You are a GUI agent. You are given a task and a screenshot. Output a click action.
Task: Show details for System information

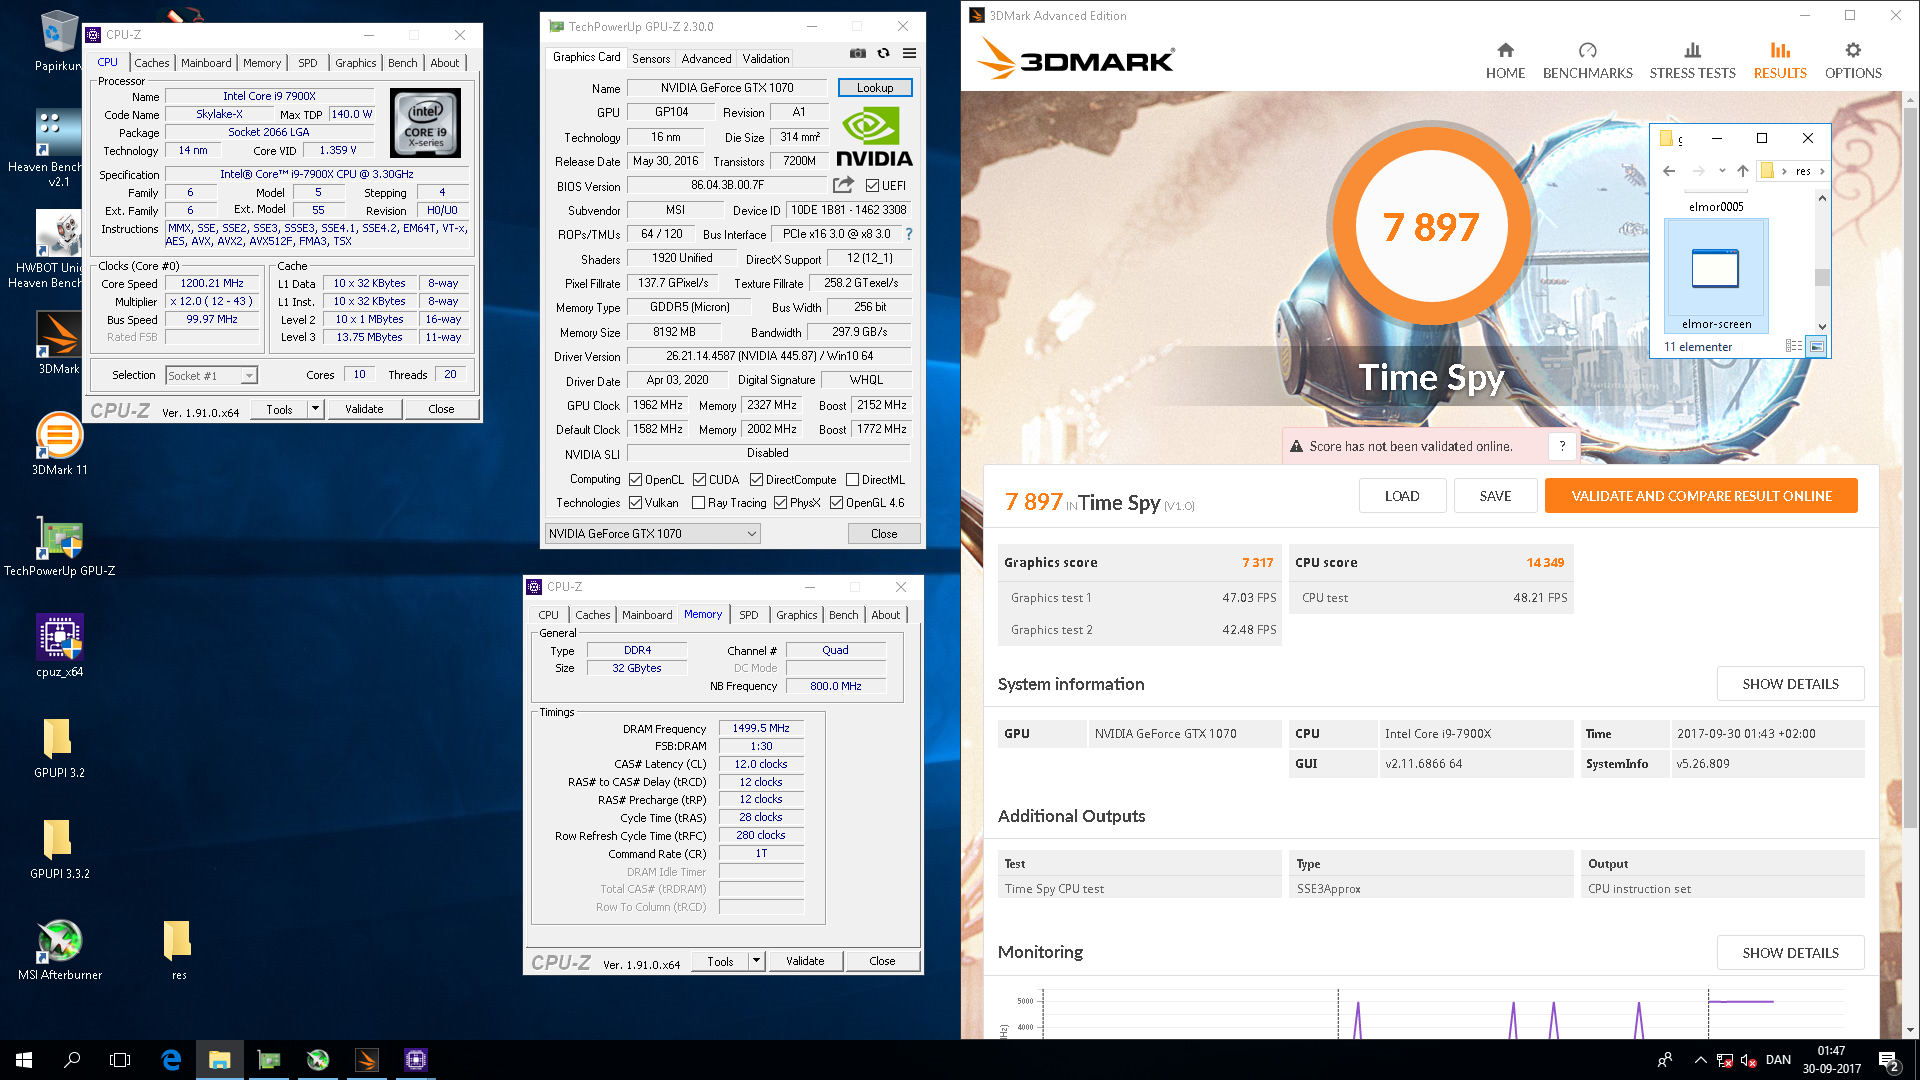coord(1790,684)
